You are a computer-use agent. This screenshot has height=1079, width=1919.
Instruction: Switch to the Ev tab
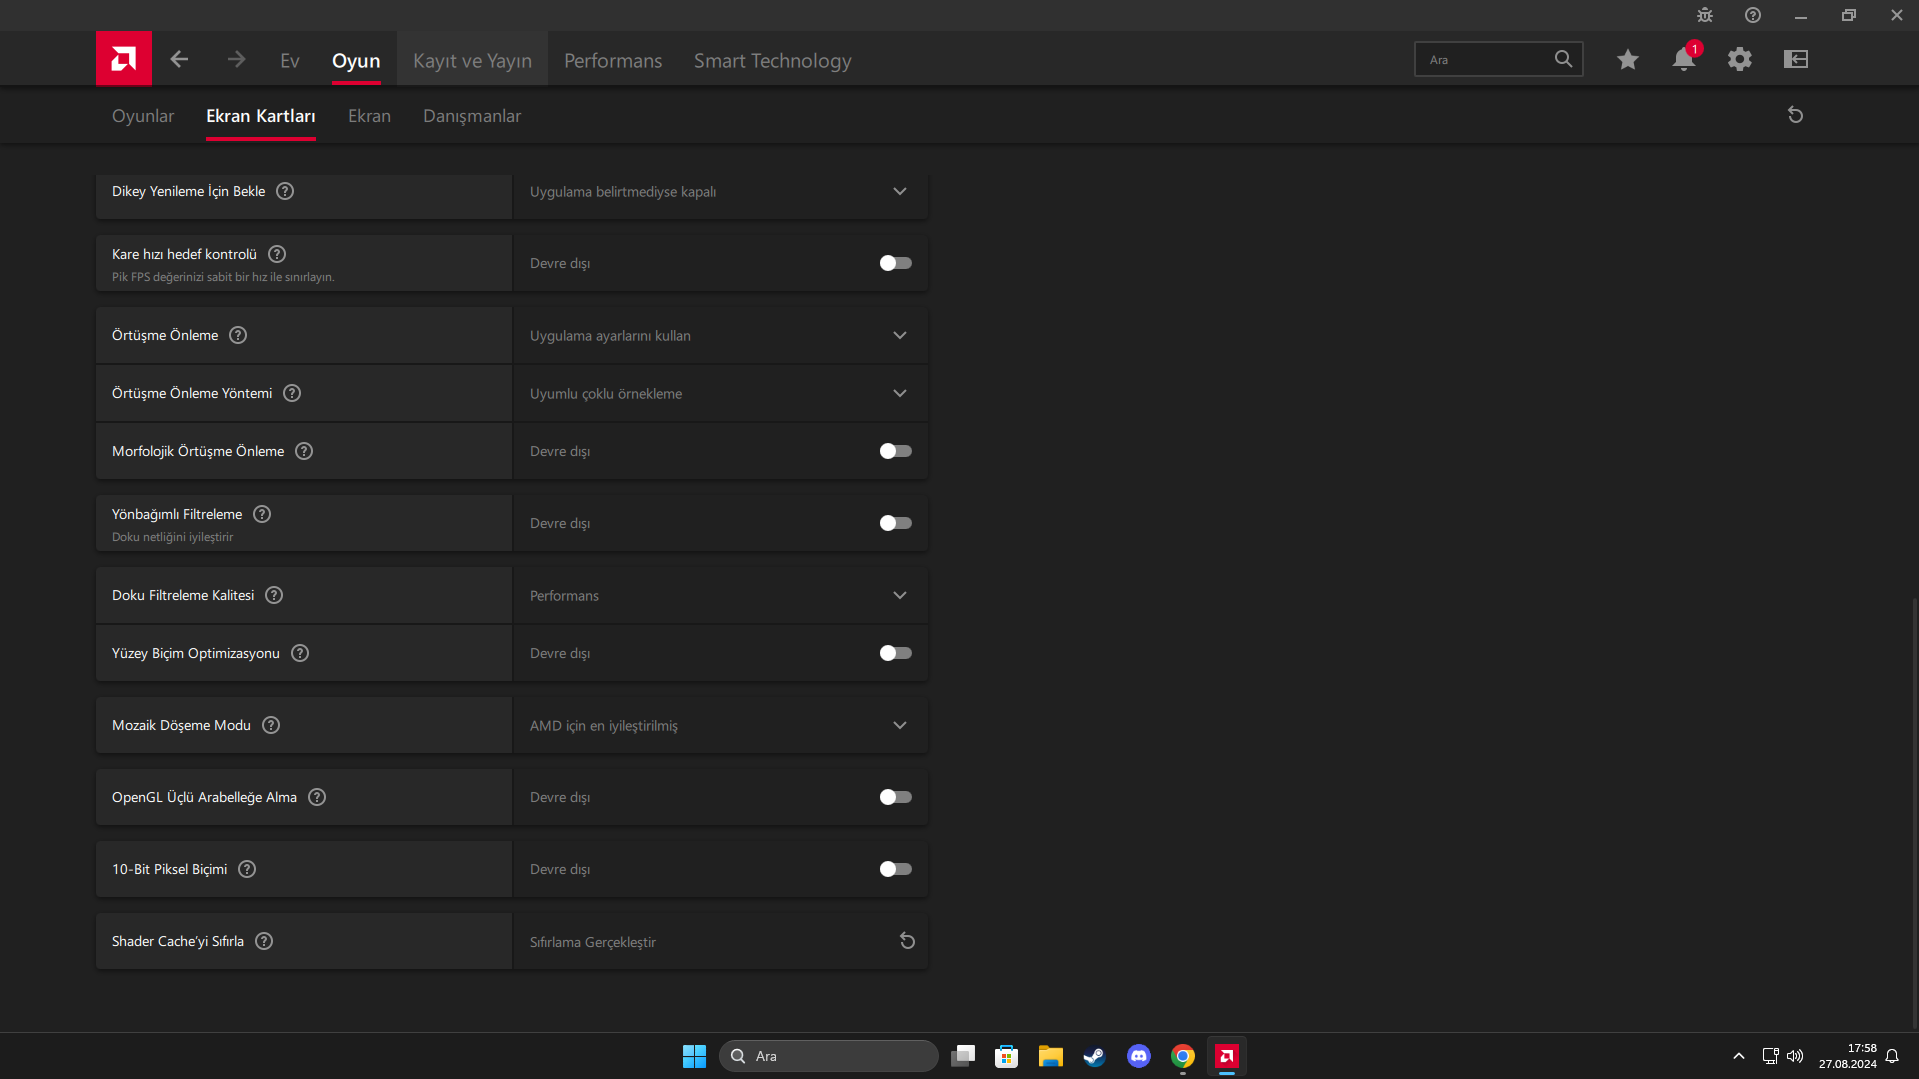pos(290,60)
